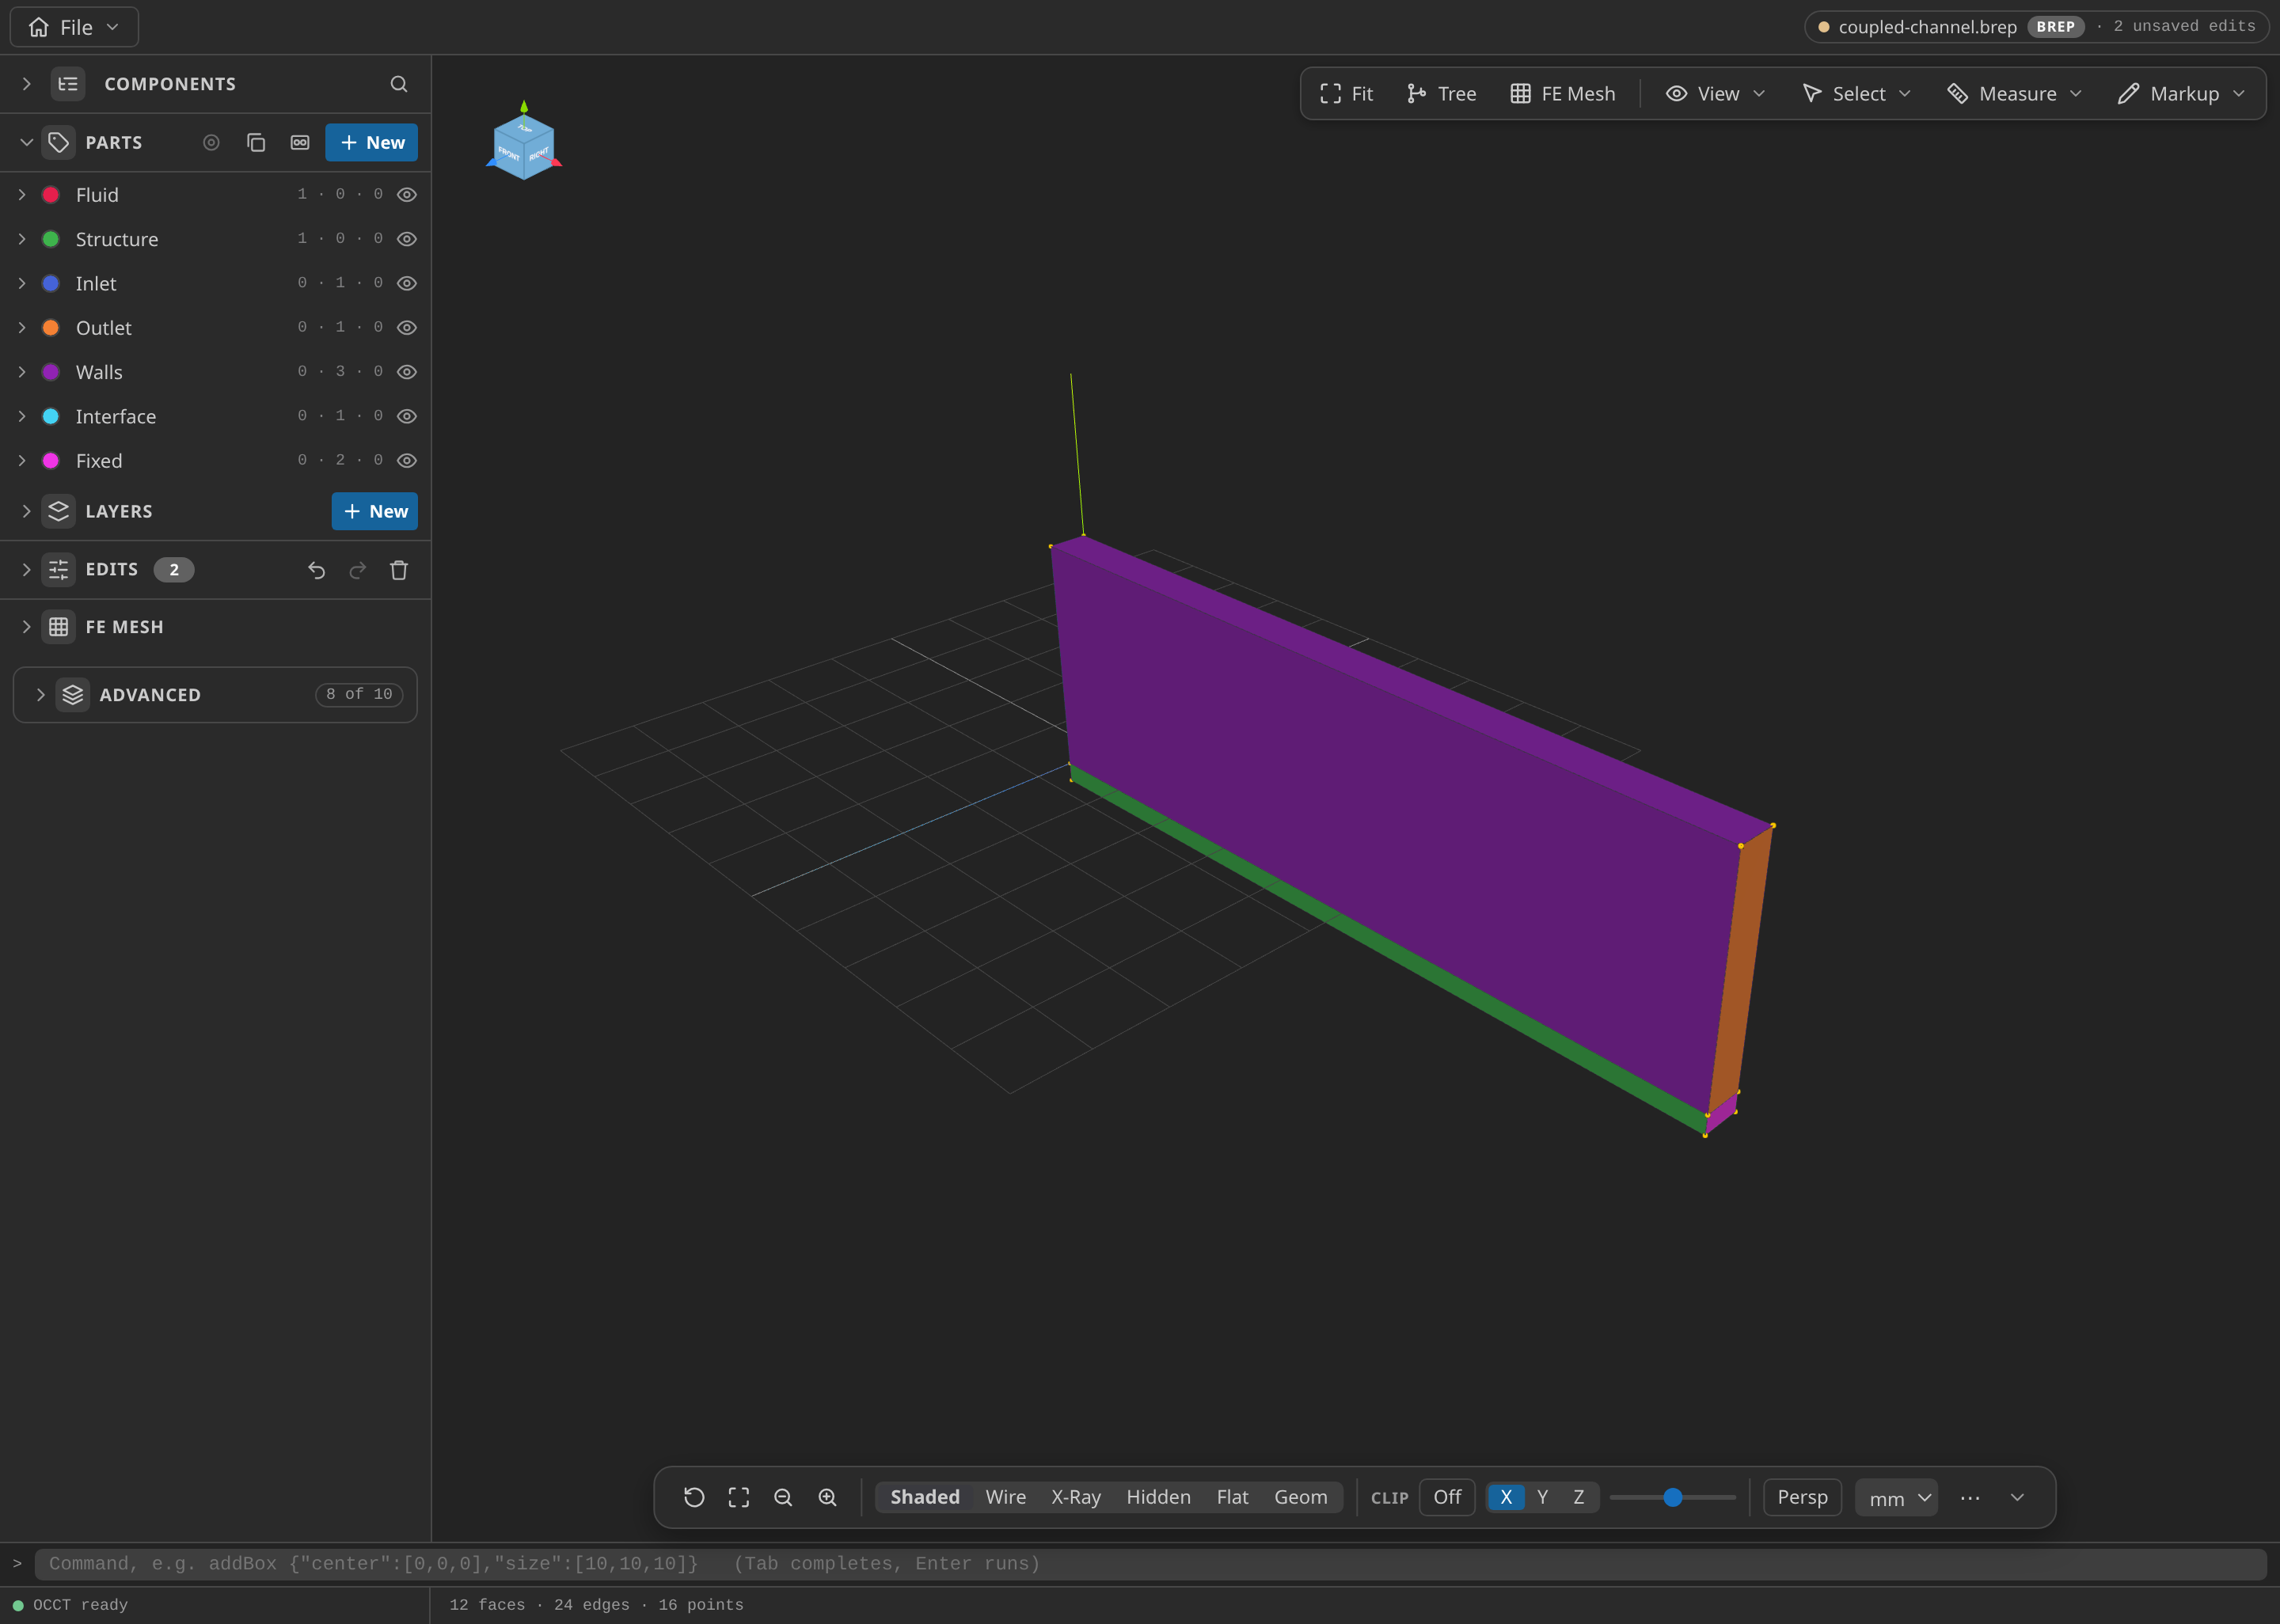Viewport: 2280px width, 1624px height.
Task: Zoom in the viewport
Action: (x=828, y=1497)
